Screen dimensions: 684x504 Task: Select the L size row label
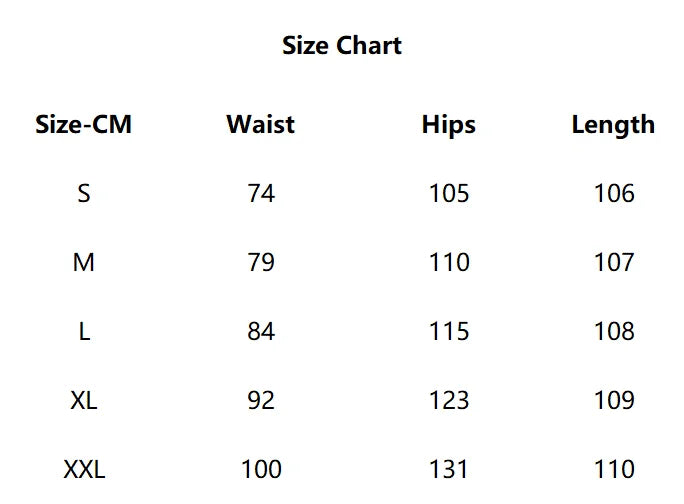click(84, 332)
